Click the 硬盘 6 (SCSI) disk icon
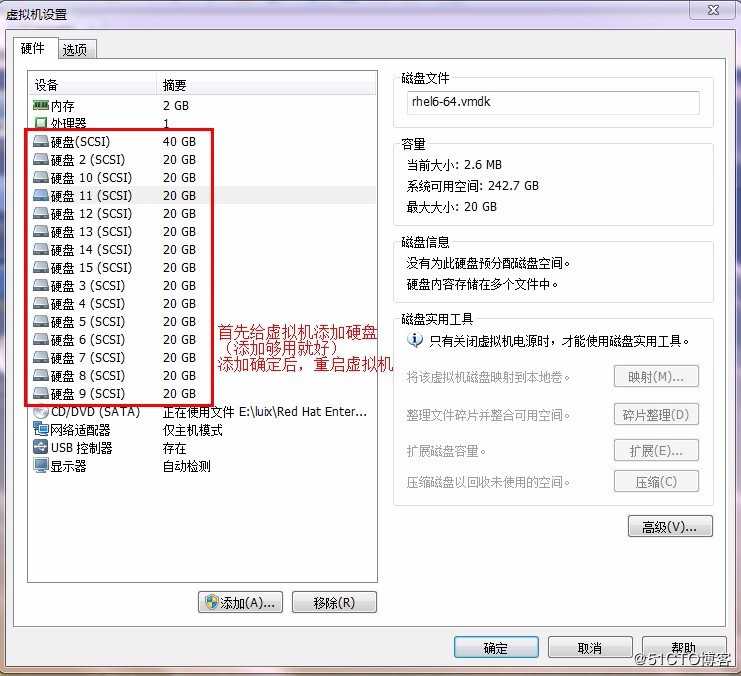This screenshot has height=676, width=741. coord(41,339)
